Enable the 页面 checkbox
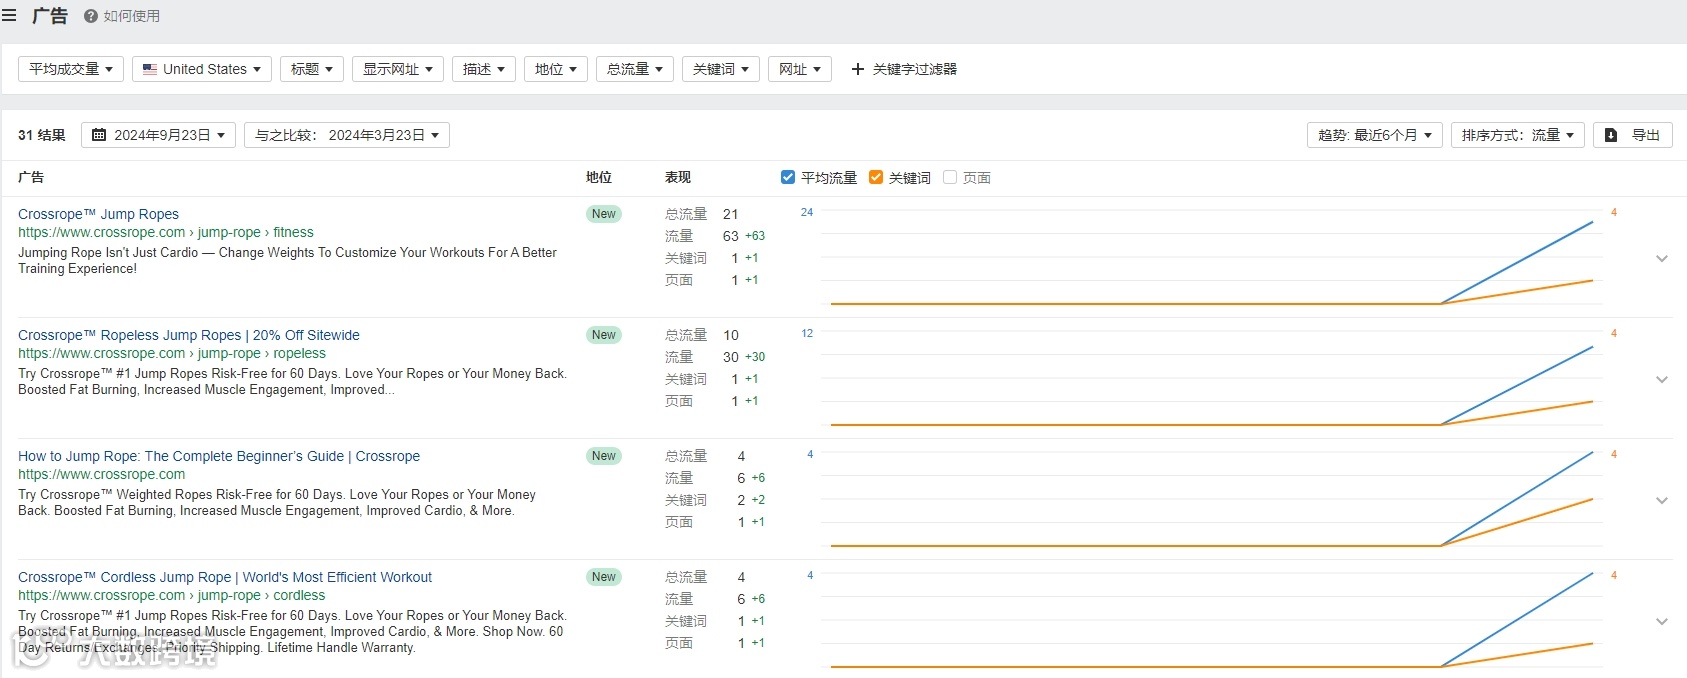 (x=950, y=177)
